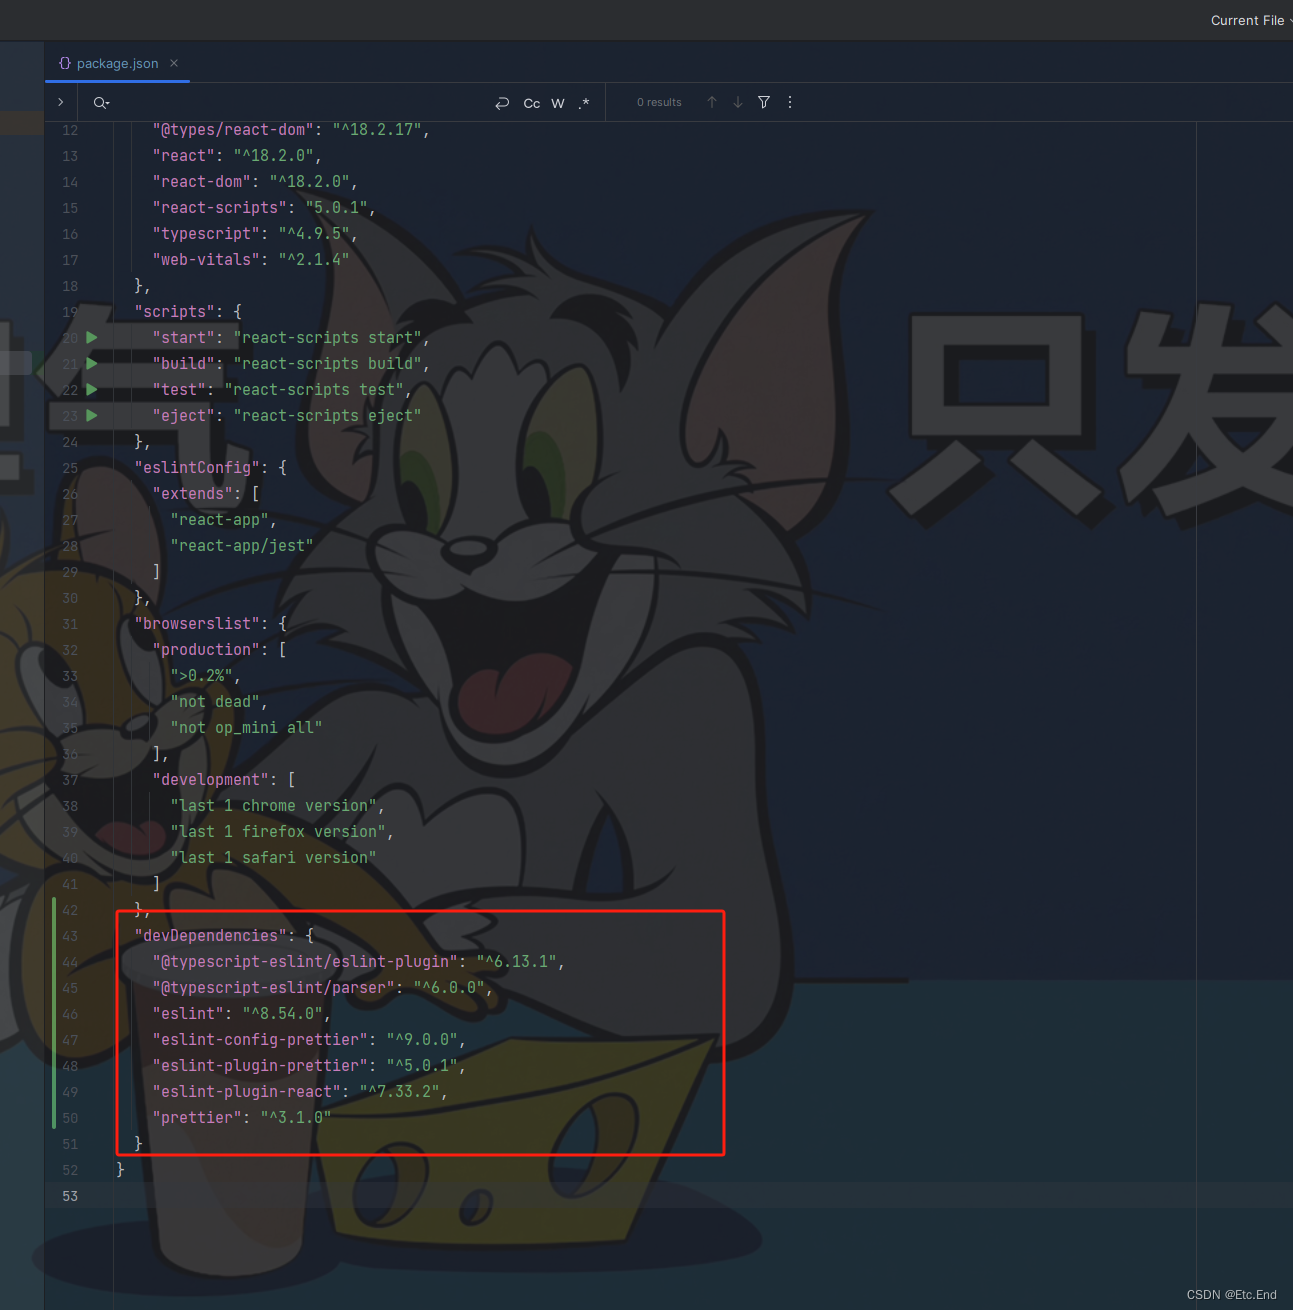Click the braces file icon on package.json tab
Viewport: 1293px width, 1310px height.
point(65,63)
